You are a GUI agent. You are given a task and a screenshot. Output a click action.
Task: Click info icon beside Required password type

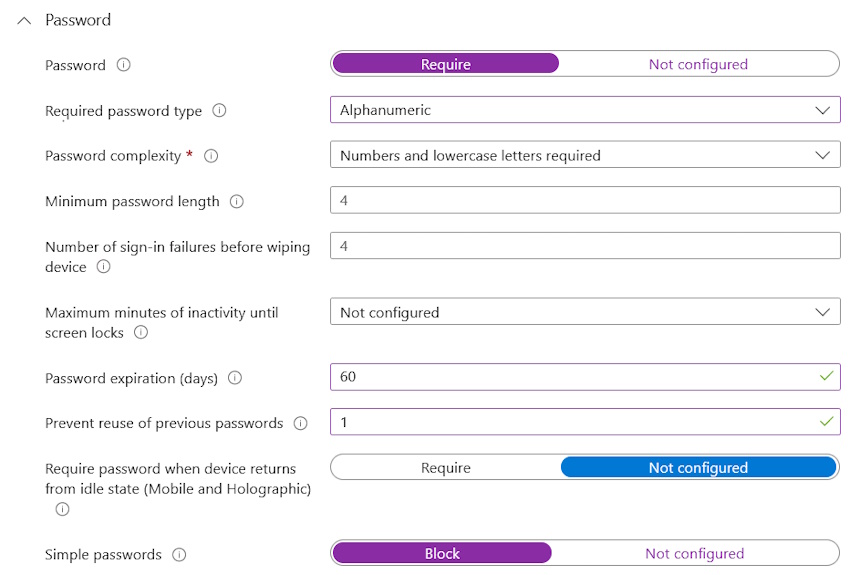point(220,111)
